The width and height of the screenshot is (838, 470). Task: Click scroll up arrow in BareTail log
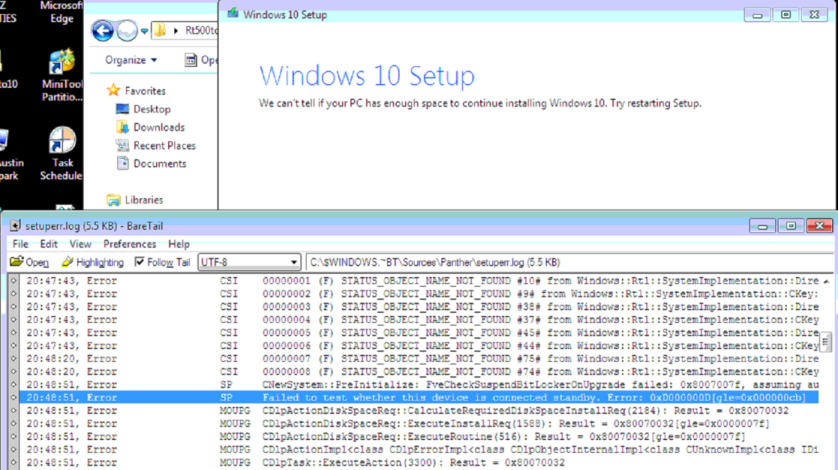826,280
